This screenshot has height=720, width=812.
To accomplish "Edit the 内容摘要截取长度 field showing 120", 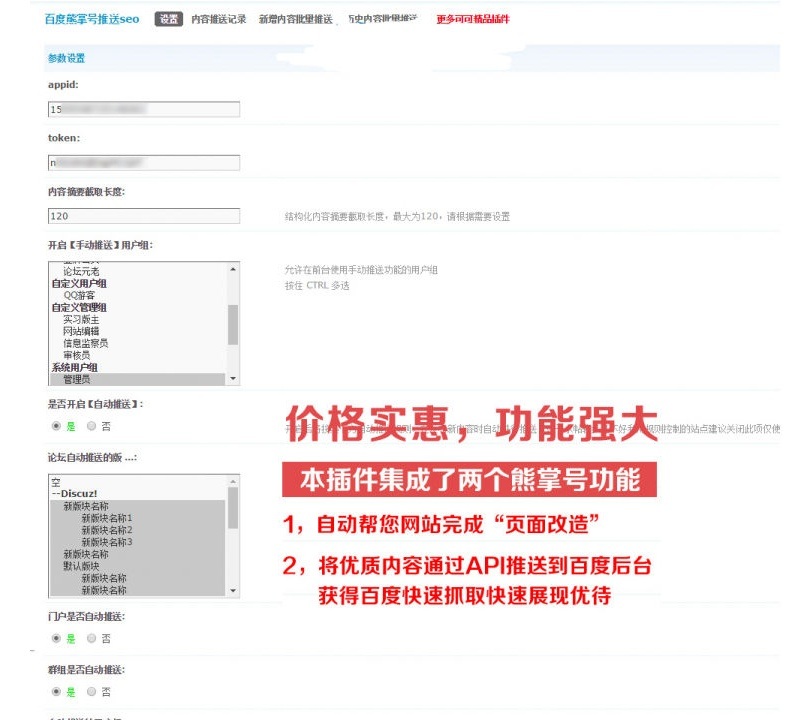I will (x=144, y=216).
